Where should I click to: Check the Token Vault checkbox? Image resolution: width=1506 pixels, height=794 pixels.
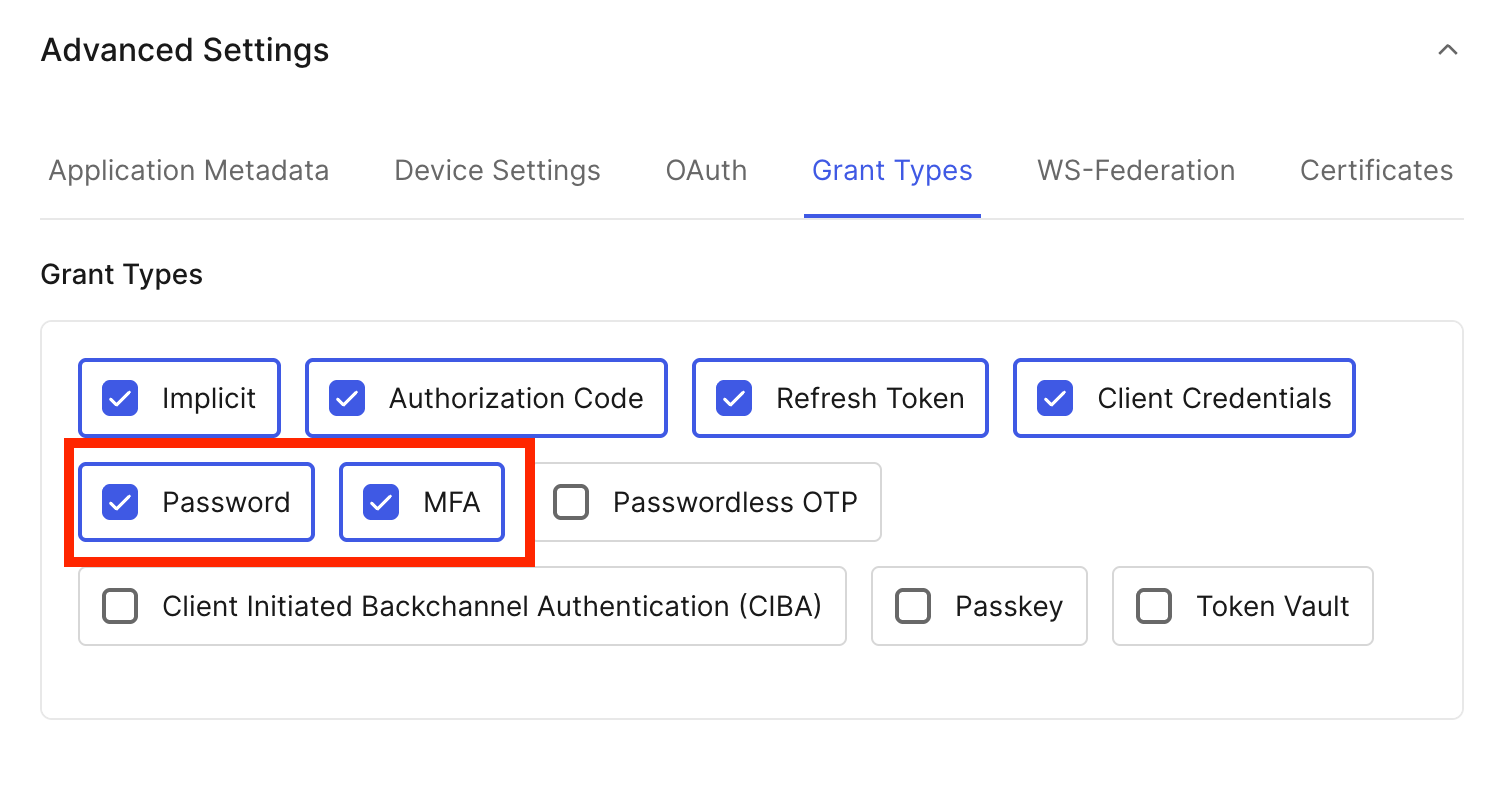click(x=1154, y=606)
